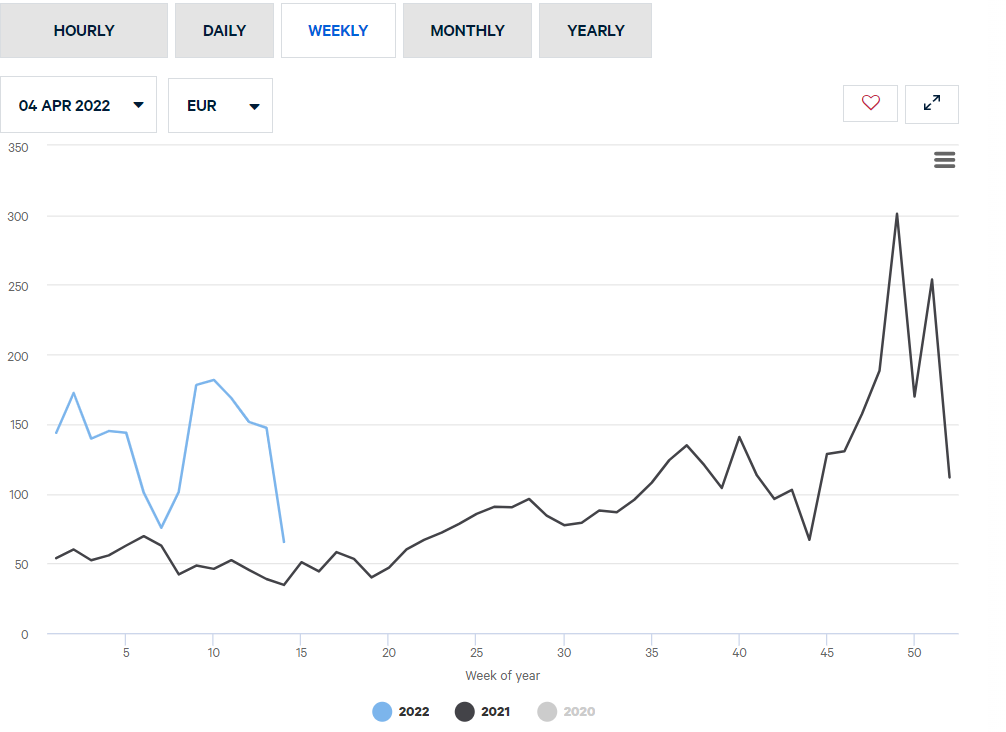Switch to the MONTHLY tab
This screenshot has height=732, width=1006.
(x=467, y=31)
